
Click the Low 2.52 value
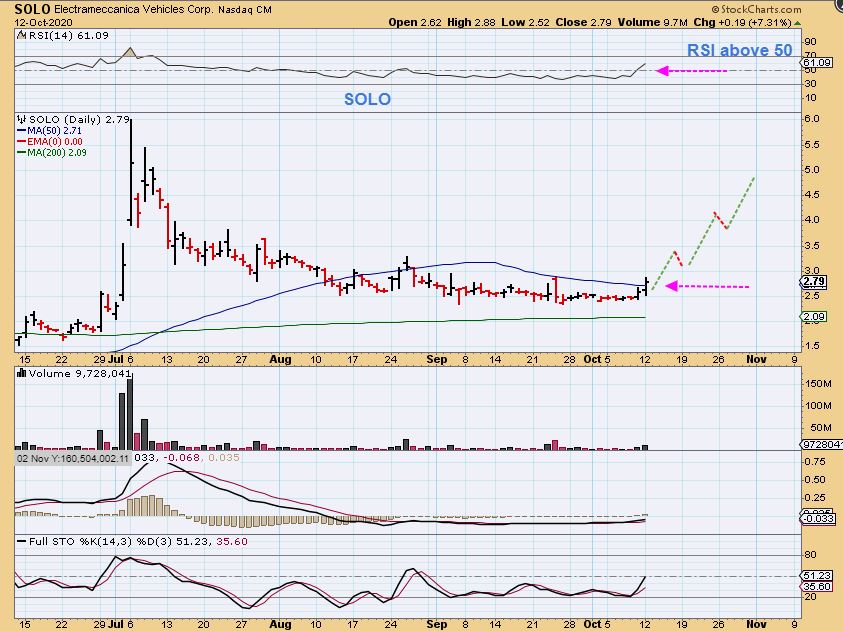click(525, 23)
